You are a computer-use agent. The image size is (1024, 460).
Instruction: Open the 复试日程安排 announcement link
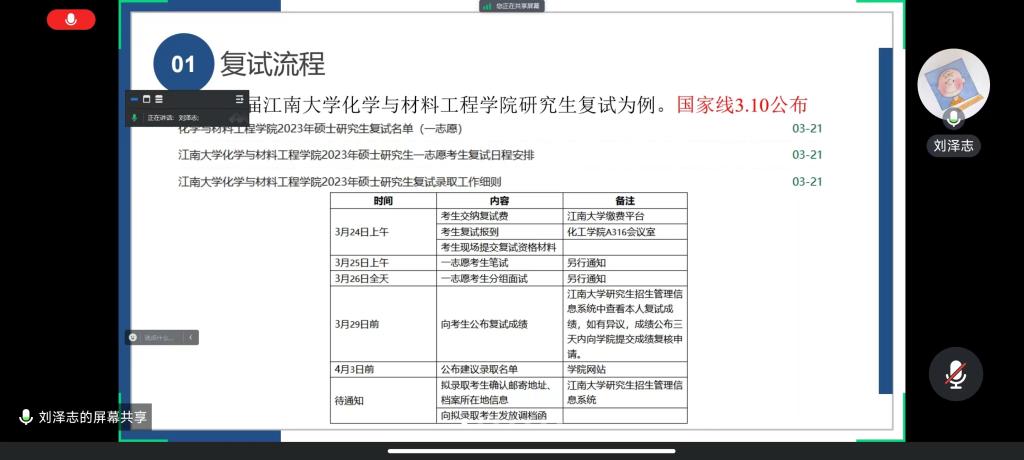(x=356, y=155)
